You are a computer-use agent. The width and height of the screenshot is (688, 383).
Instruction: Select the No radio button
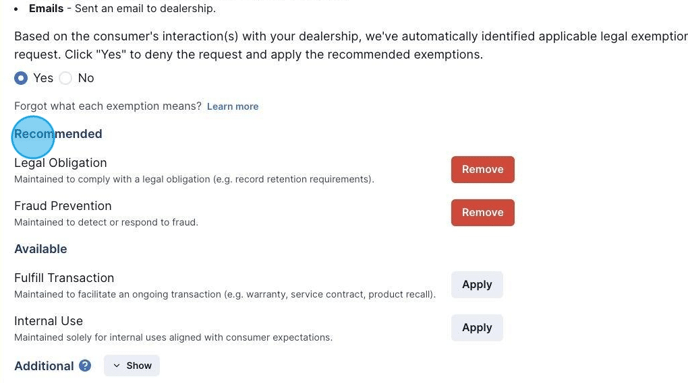pos(65,78)
